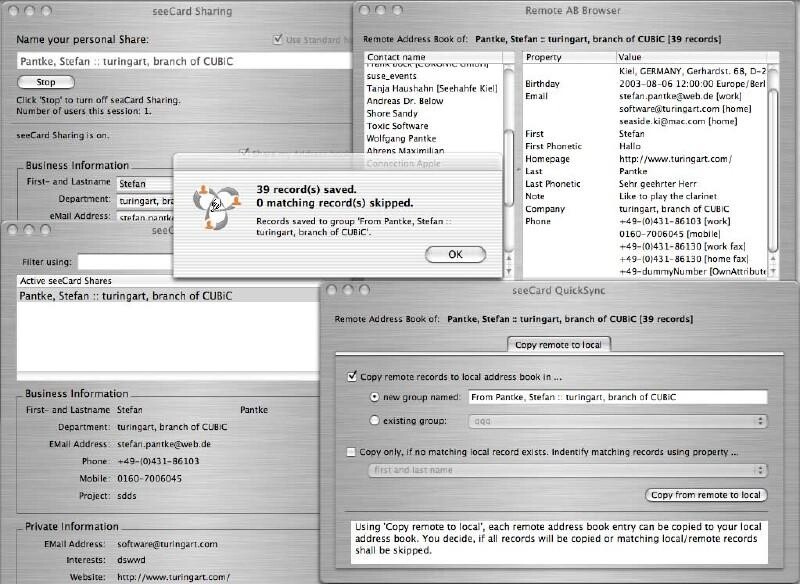The width and height of the screenshot is (800, 584).
Task: Switch to the Copy remote to local tab
Action: (559, 345)
